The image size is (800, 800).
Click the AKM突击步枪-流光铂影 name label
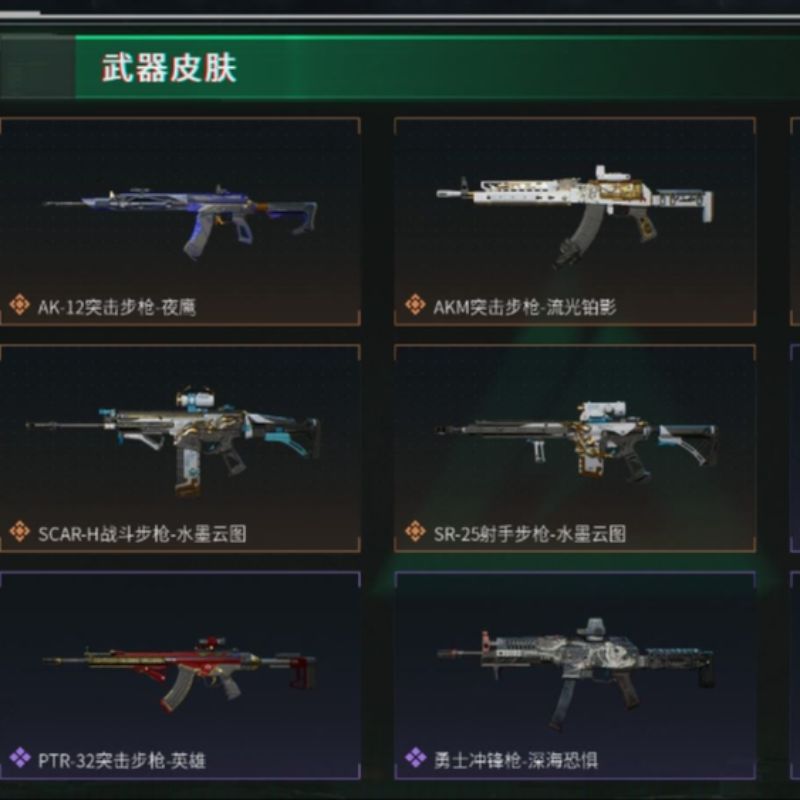pos(524,307)
